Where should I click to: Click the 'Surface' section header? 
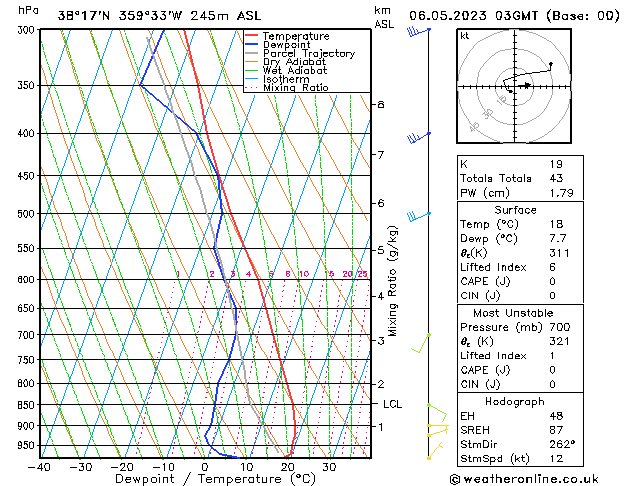[x=515, y=210]
